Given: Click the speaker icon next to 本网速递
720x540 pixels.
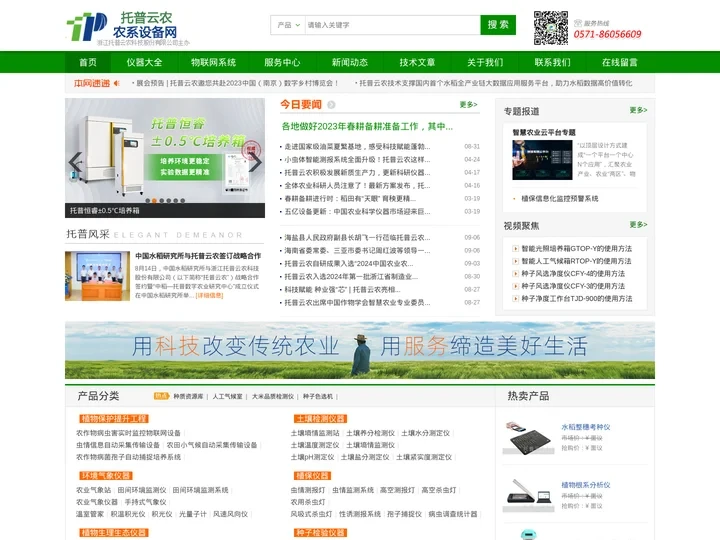Looking at the screenshot, I should click(117, 83).
